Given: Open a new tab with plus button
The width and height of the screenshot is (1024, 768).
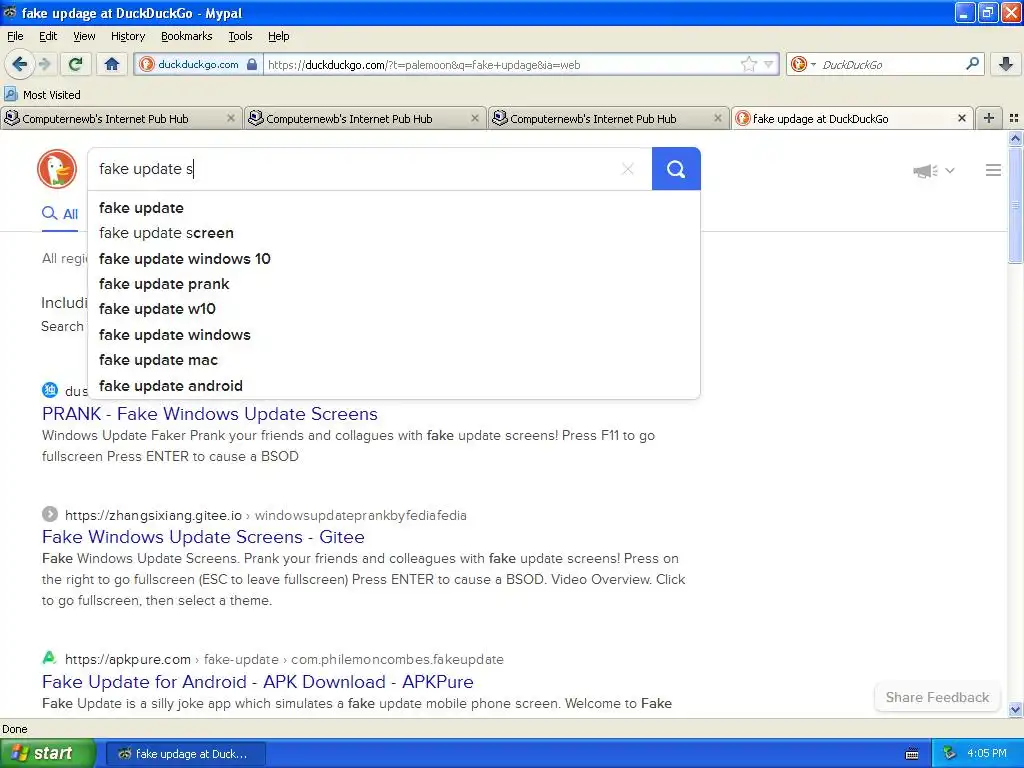Looking at the screenshot, I should point(989,118).
